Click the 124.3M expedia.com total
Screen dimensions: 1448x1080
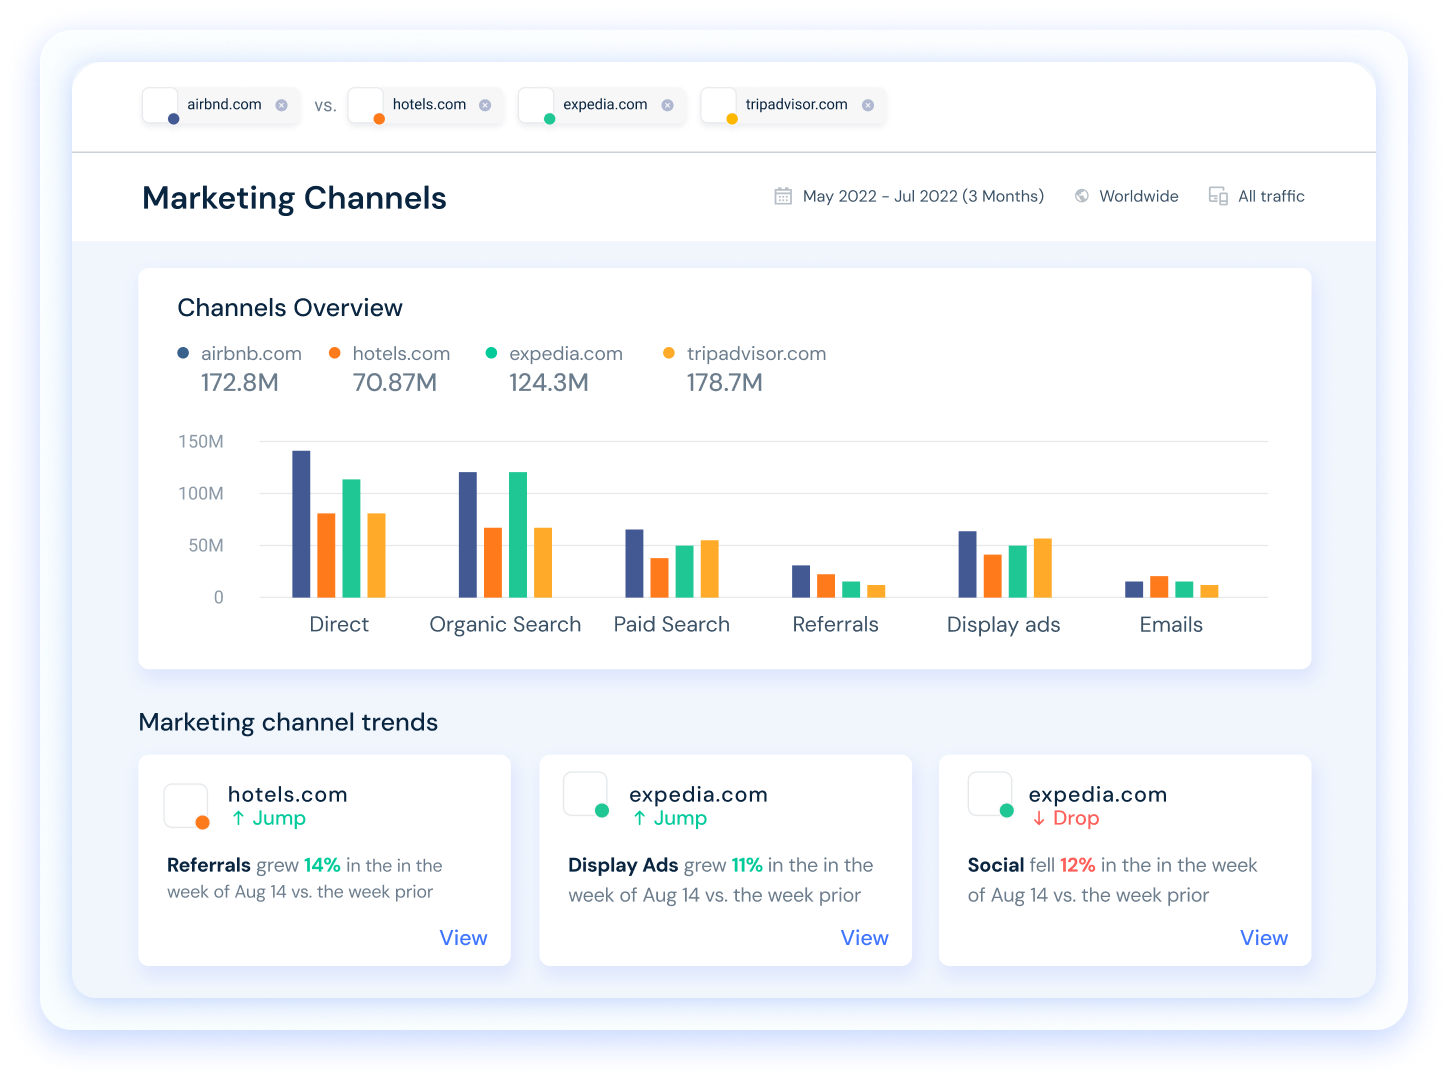pos(548,383)
